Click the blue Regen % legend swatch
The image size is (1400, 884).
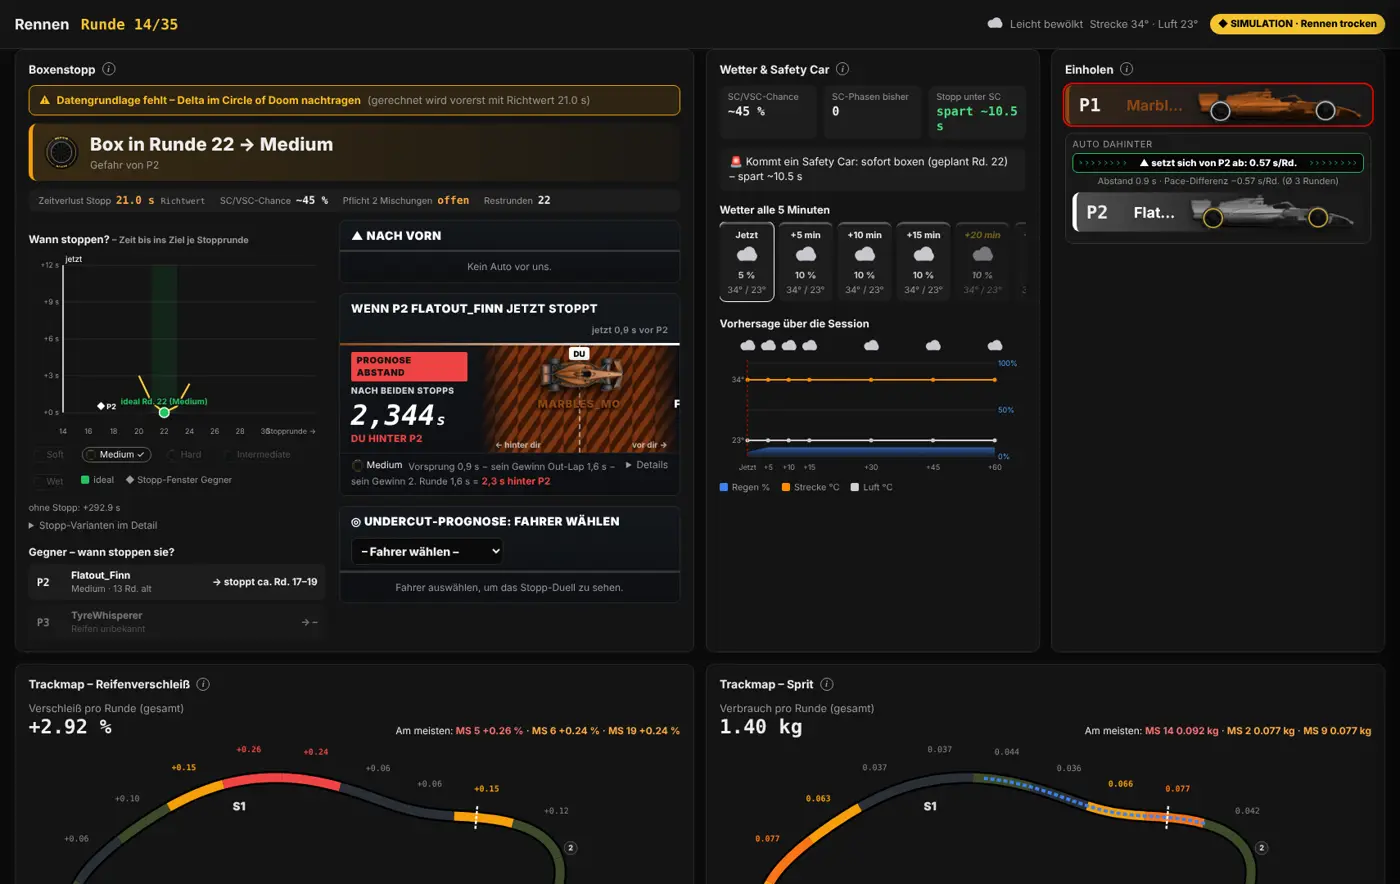[x=724, y=487]
